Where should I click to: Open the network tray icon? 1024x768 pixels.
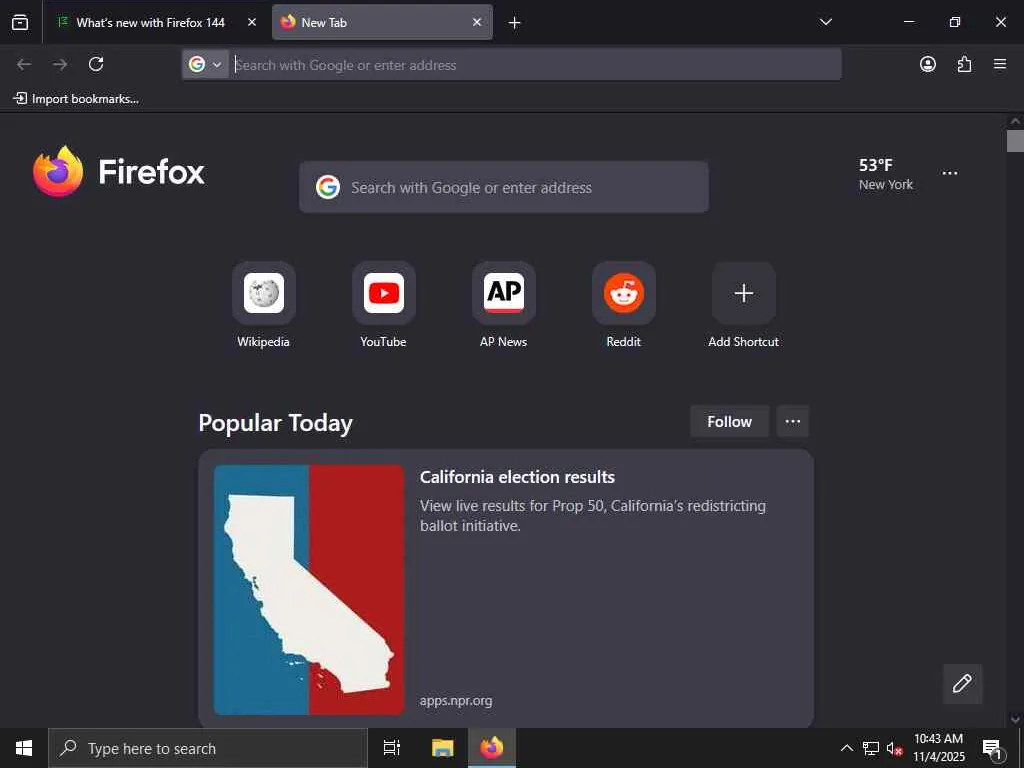[871, 748]
